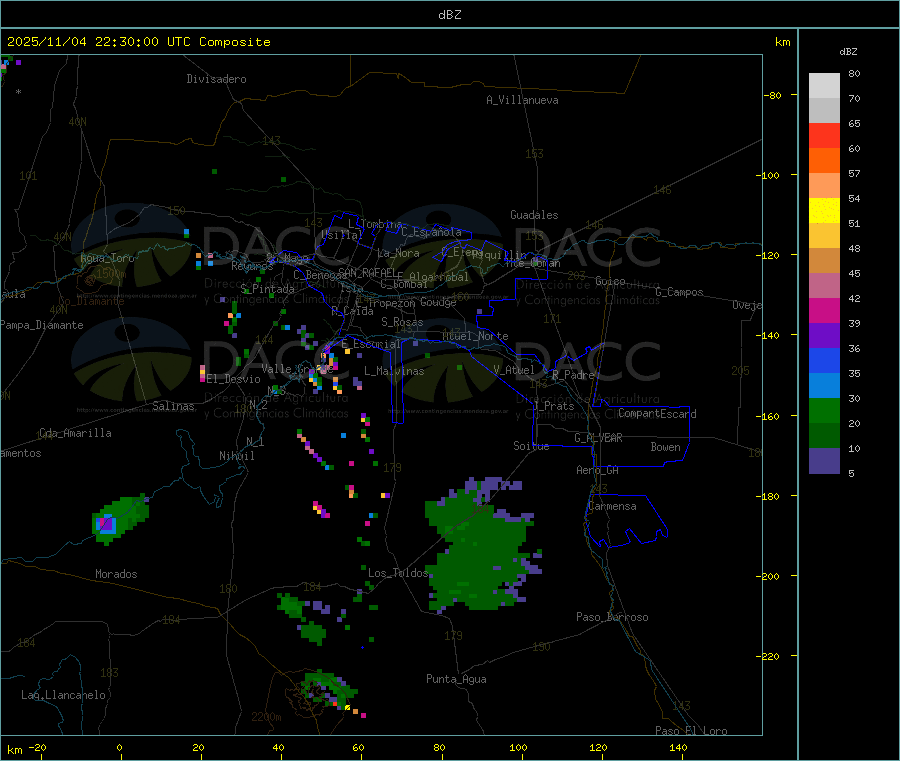The height and width of the screenshot is (761, 900).
Task: Click the Atuel_Norte map label
Action: click(475, 336)
